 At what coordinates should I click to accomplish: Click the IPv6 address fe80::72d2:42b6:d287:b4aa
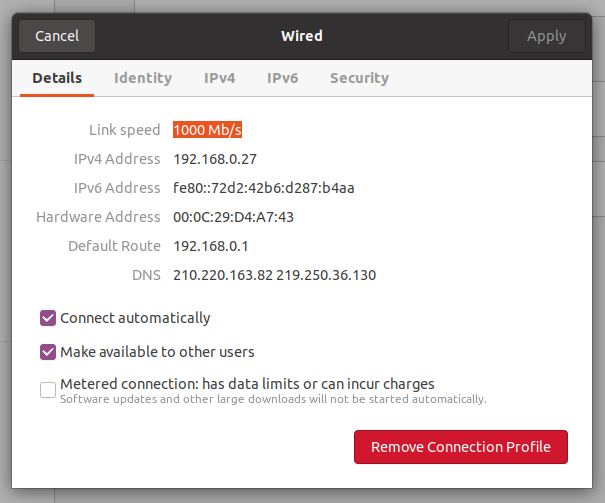click(264, 188)
